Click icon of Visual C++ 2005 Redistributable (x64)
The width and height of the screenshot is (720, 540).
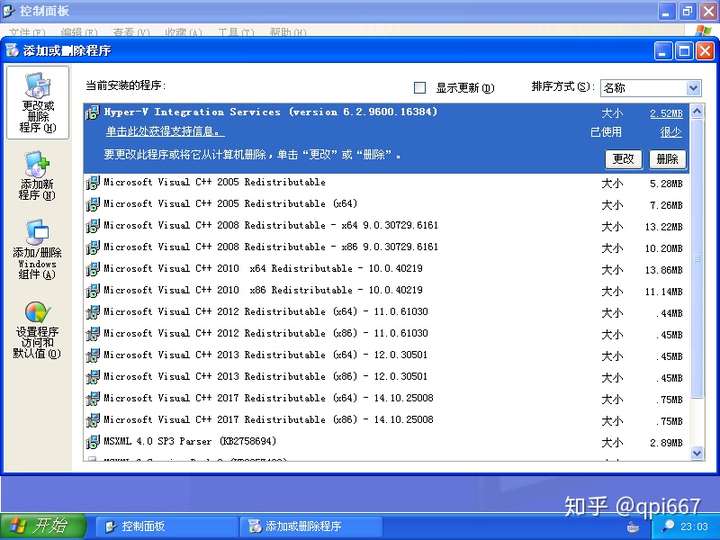pyautogui.click(x=92, y=204)
